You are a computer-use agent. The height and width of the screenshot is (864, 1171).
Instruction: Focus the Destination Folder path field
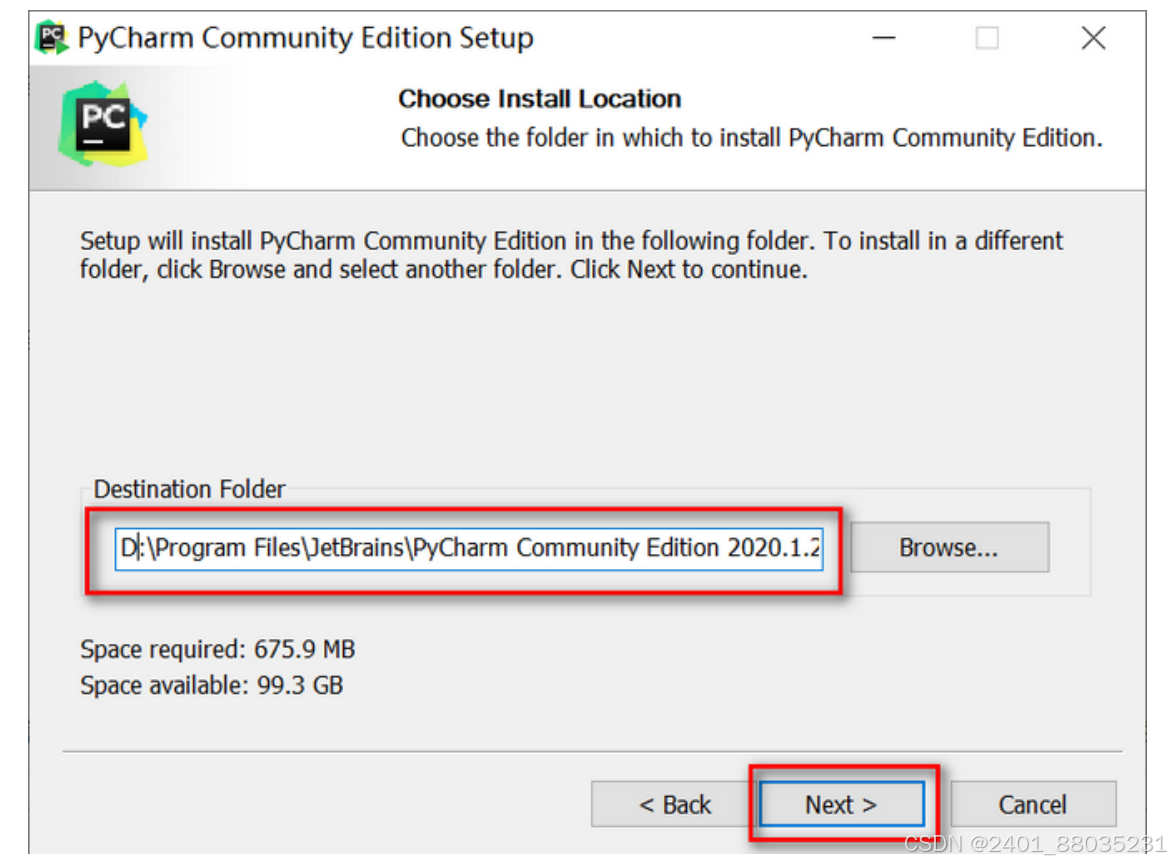tap(469, 548)
